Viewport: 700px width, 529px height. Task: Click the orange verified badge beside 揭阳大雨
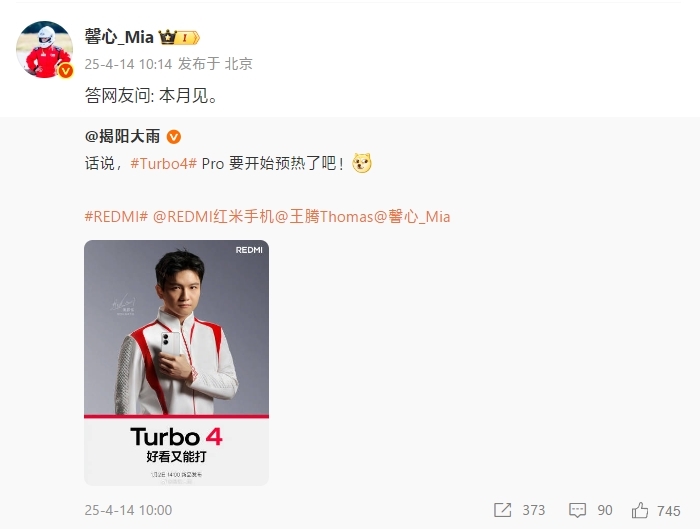[x=174, y=137]
